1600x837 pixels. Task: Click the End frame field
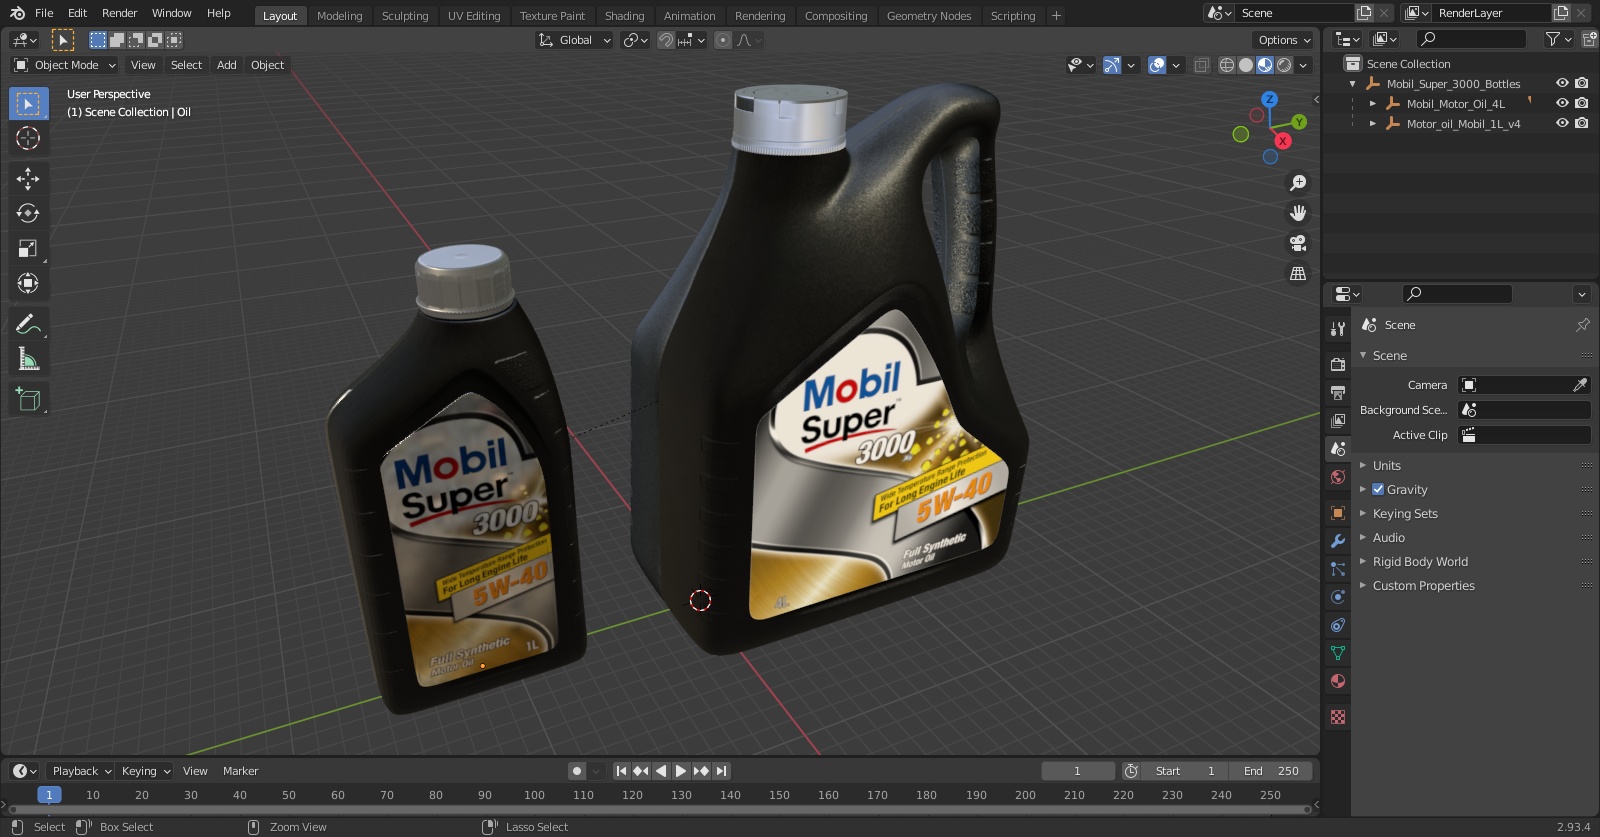coord(1270,771)
